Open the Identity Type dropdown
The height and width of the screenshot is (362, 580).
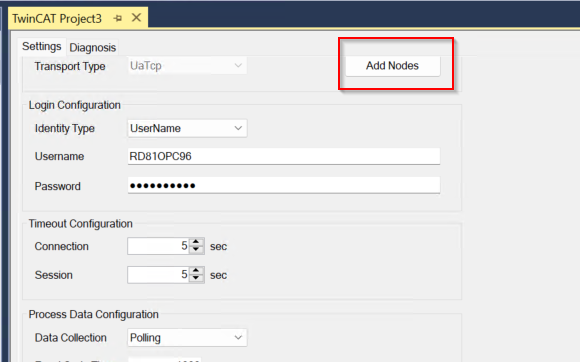tap(187, 128)
